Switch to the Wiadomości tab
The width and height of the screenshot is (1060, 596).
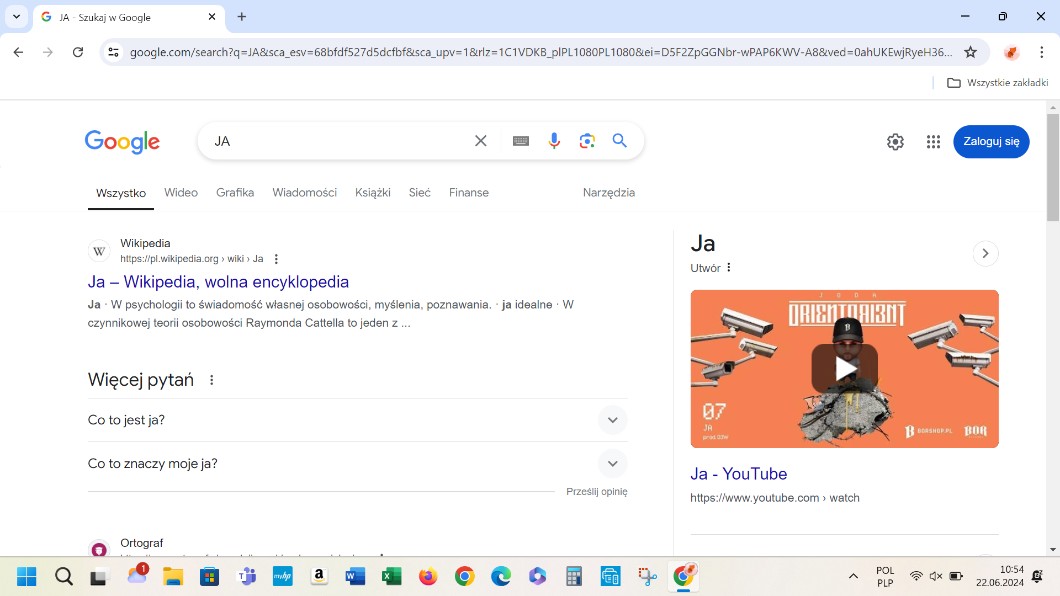point(304,192)
